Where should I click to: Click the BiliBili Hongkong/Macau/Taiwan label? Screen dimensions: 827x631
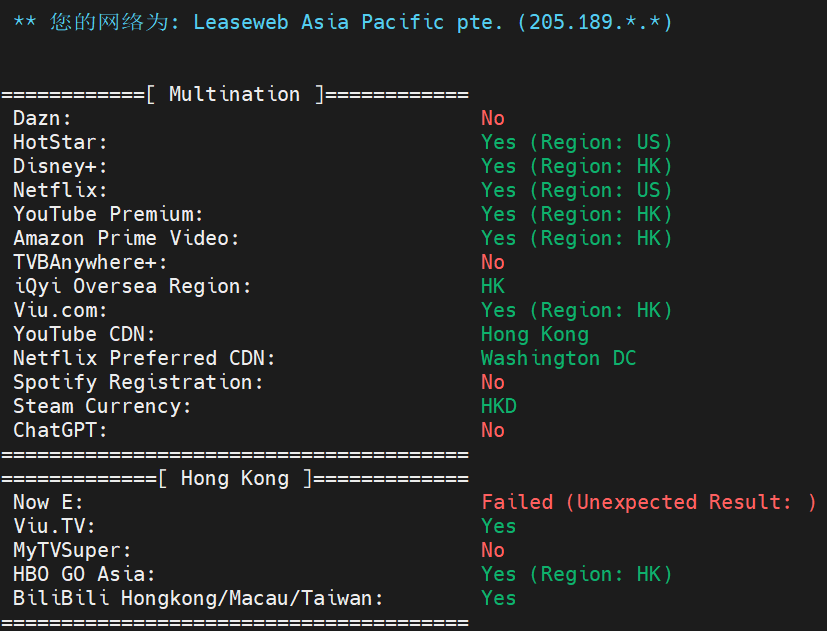tap(198, 599)
